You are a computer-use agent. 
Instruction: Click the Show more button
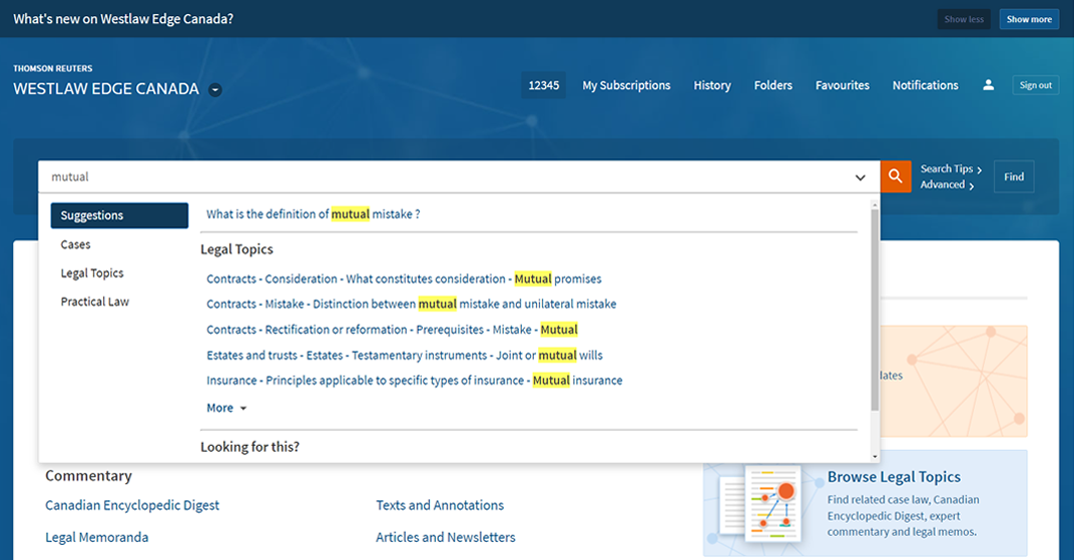coord(1029,19)
